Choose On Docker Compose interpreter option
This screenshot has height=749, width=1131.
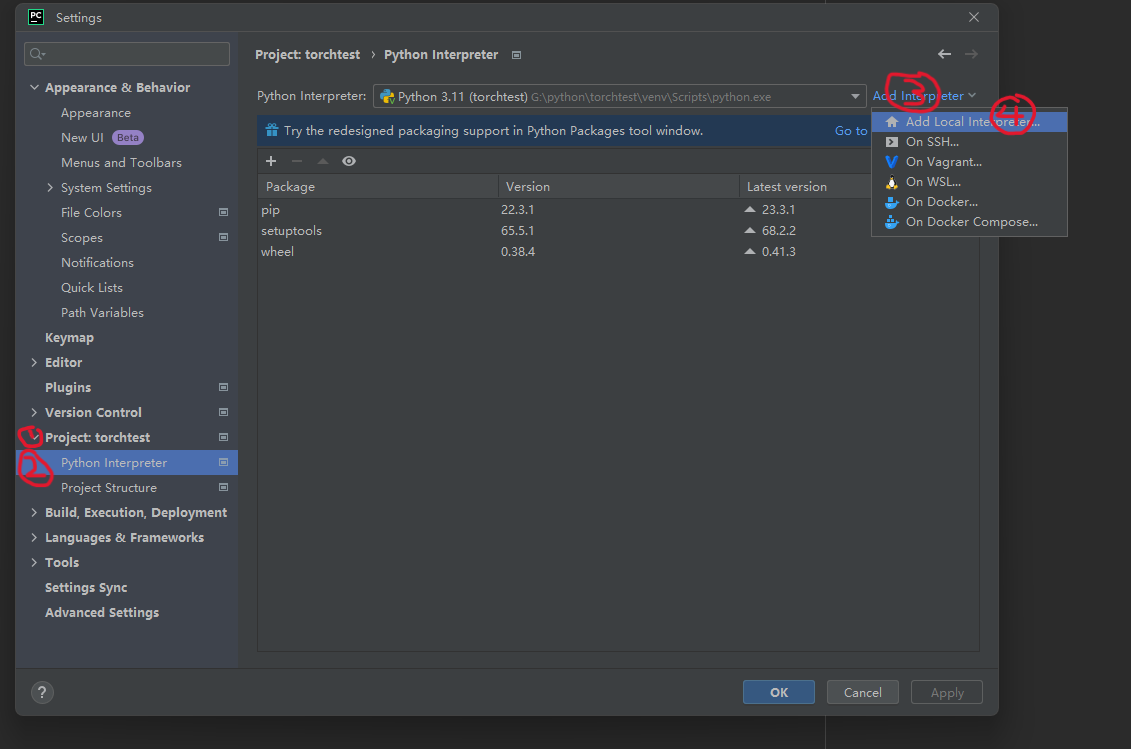pyautogui.click(x=969, y=222)
